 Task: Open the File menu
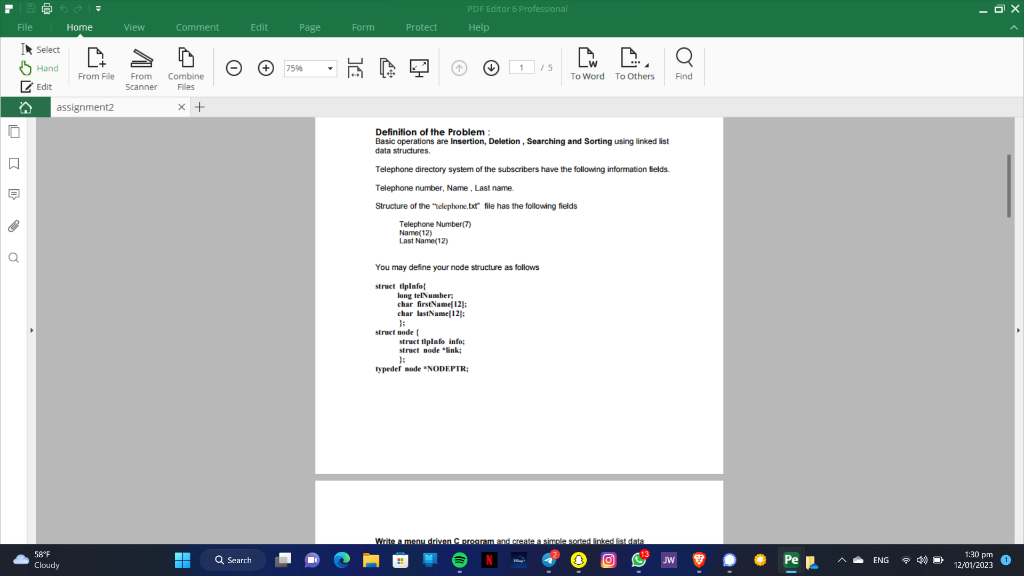pos(25,27)
